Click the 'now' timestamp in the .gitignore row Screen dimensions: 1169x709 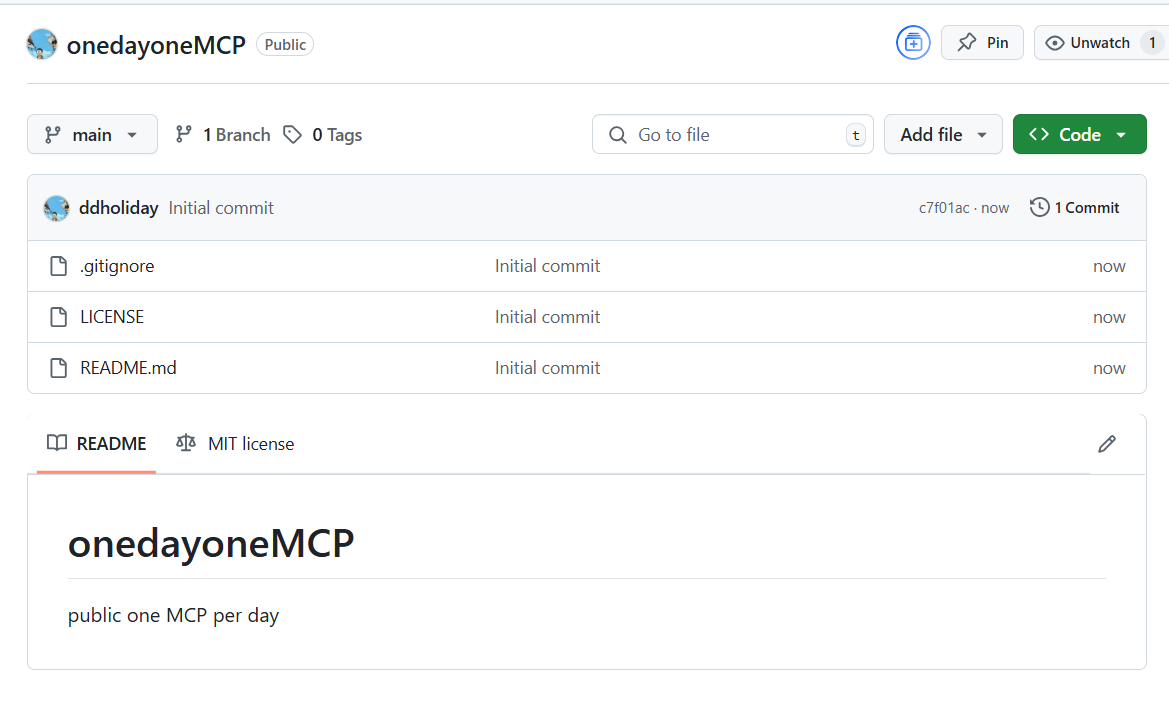pyautogui.click(x=1109, y=266)
